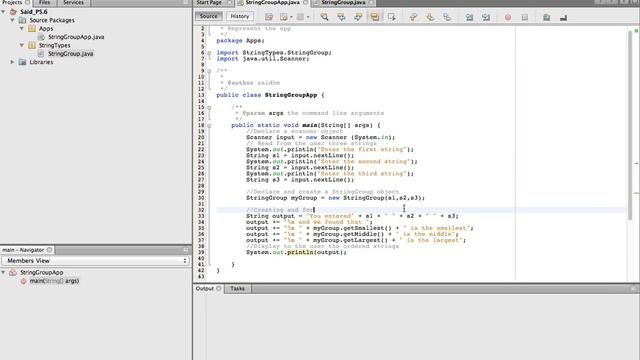640x360 pixels.
Task: Switch editor to History view
Action: (x=240, y=16)
